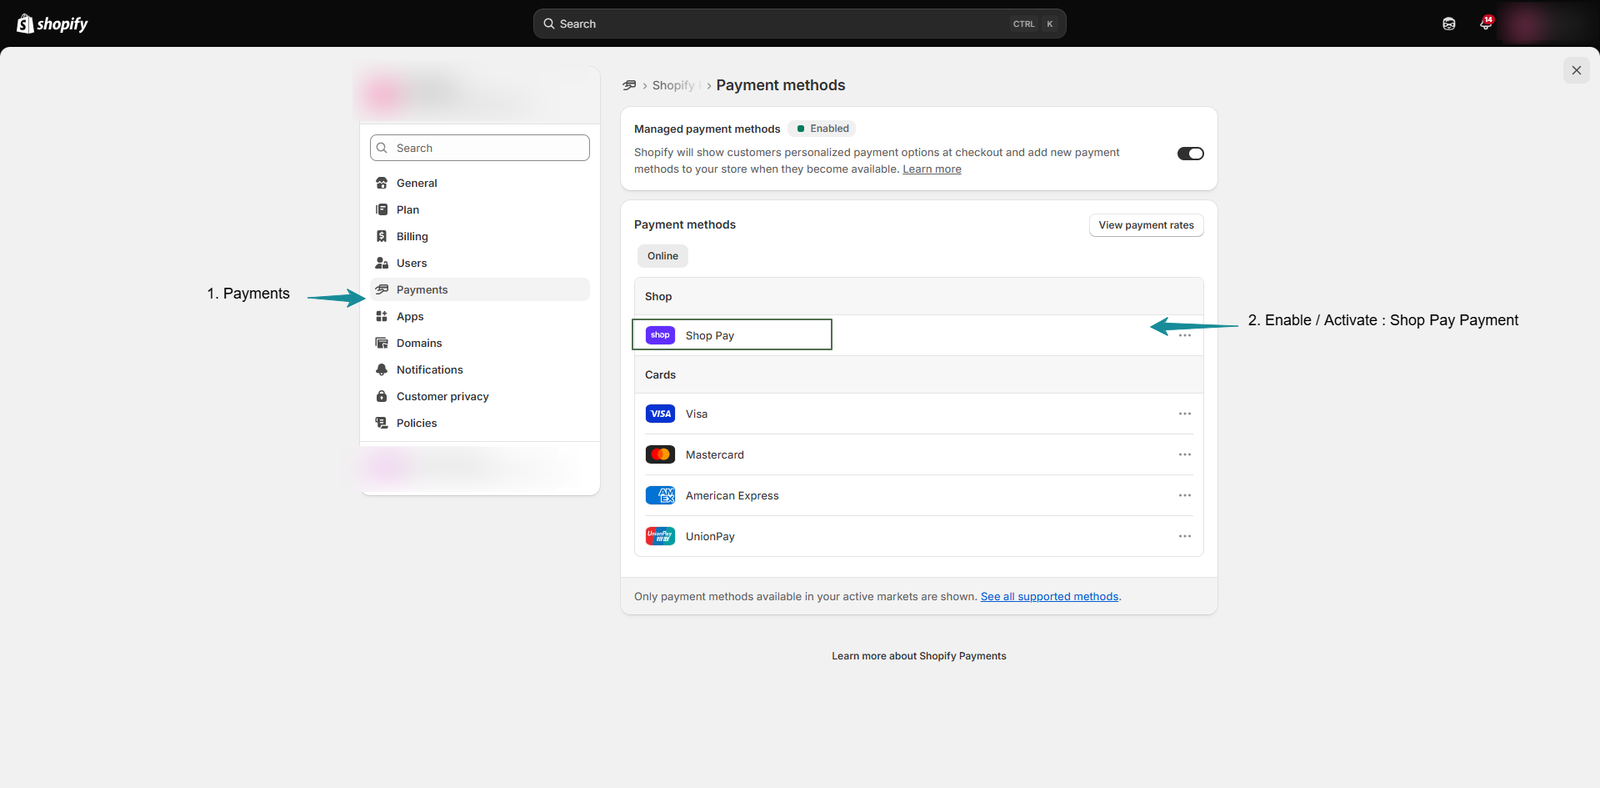Click the Domains icon in the sidebar
The image size is (1600, 788).
381,343
